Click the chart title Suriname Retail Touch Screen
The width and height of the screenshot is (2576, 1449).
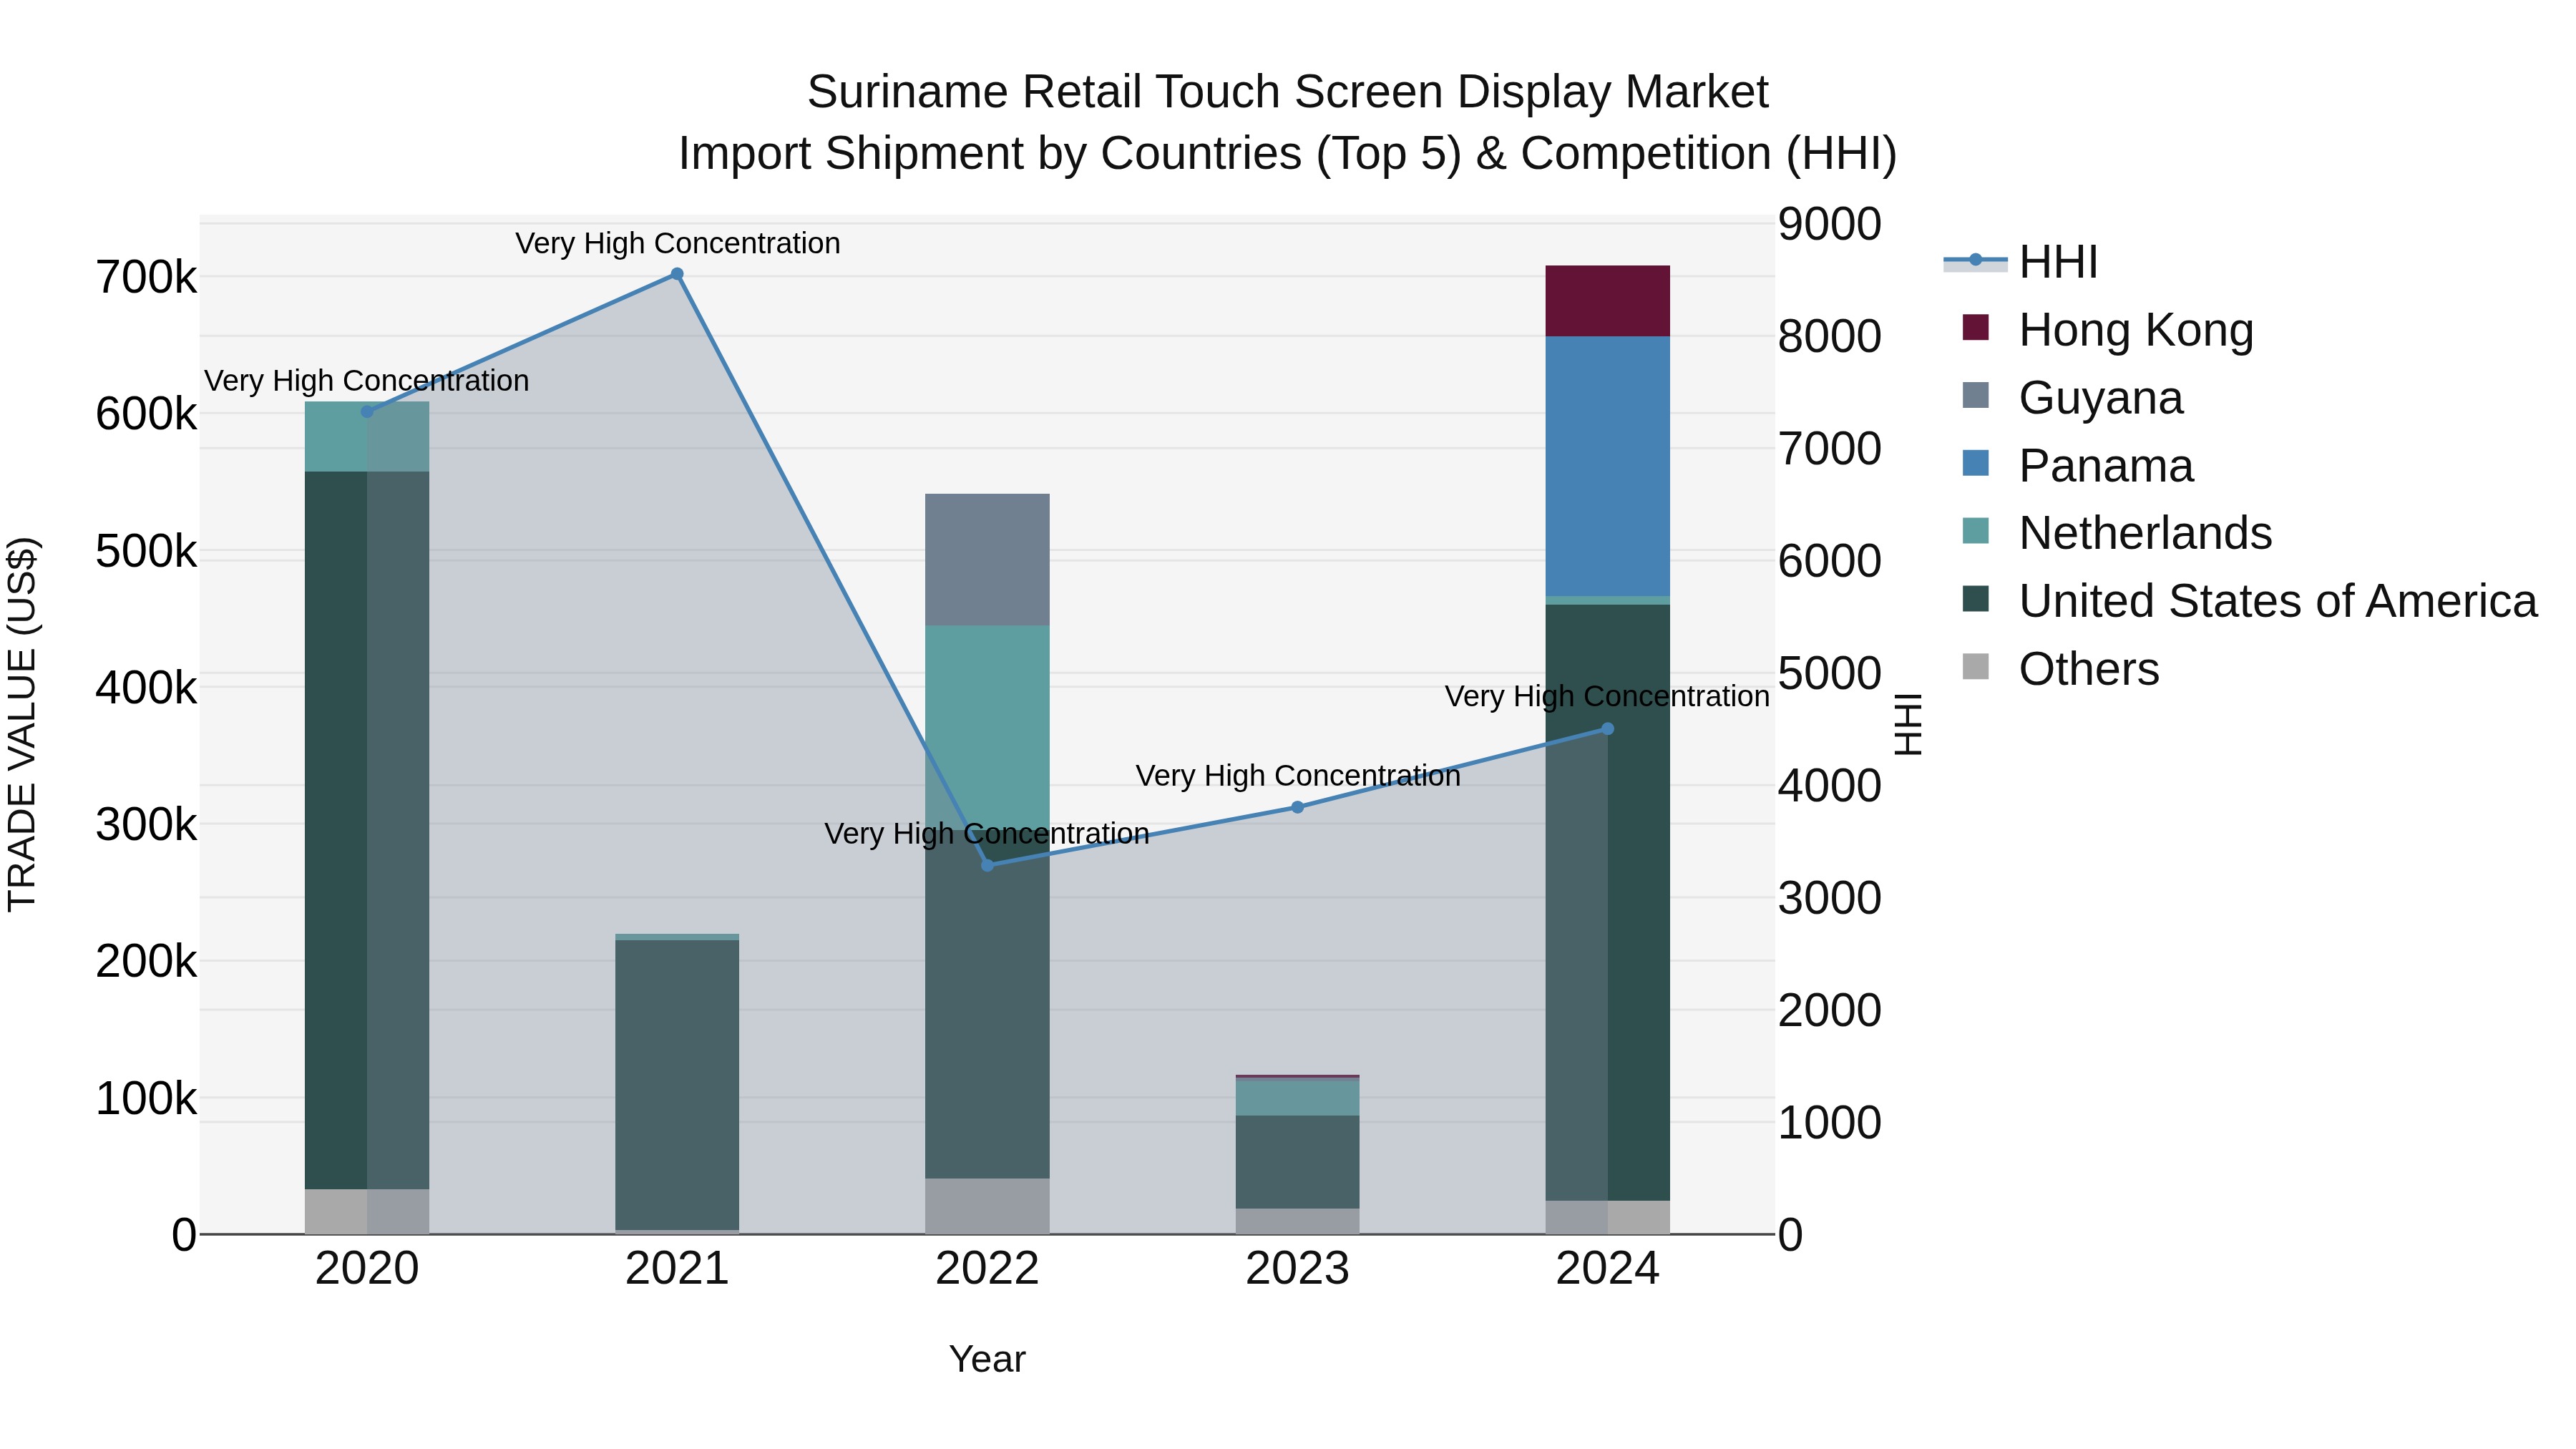[x=1288, y=92]
